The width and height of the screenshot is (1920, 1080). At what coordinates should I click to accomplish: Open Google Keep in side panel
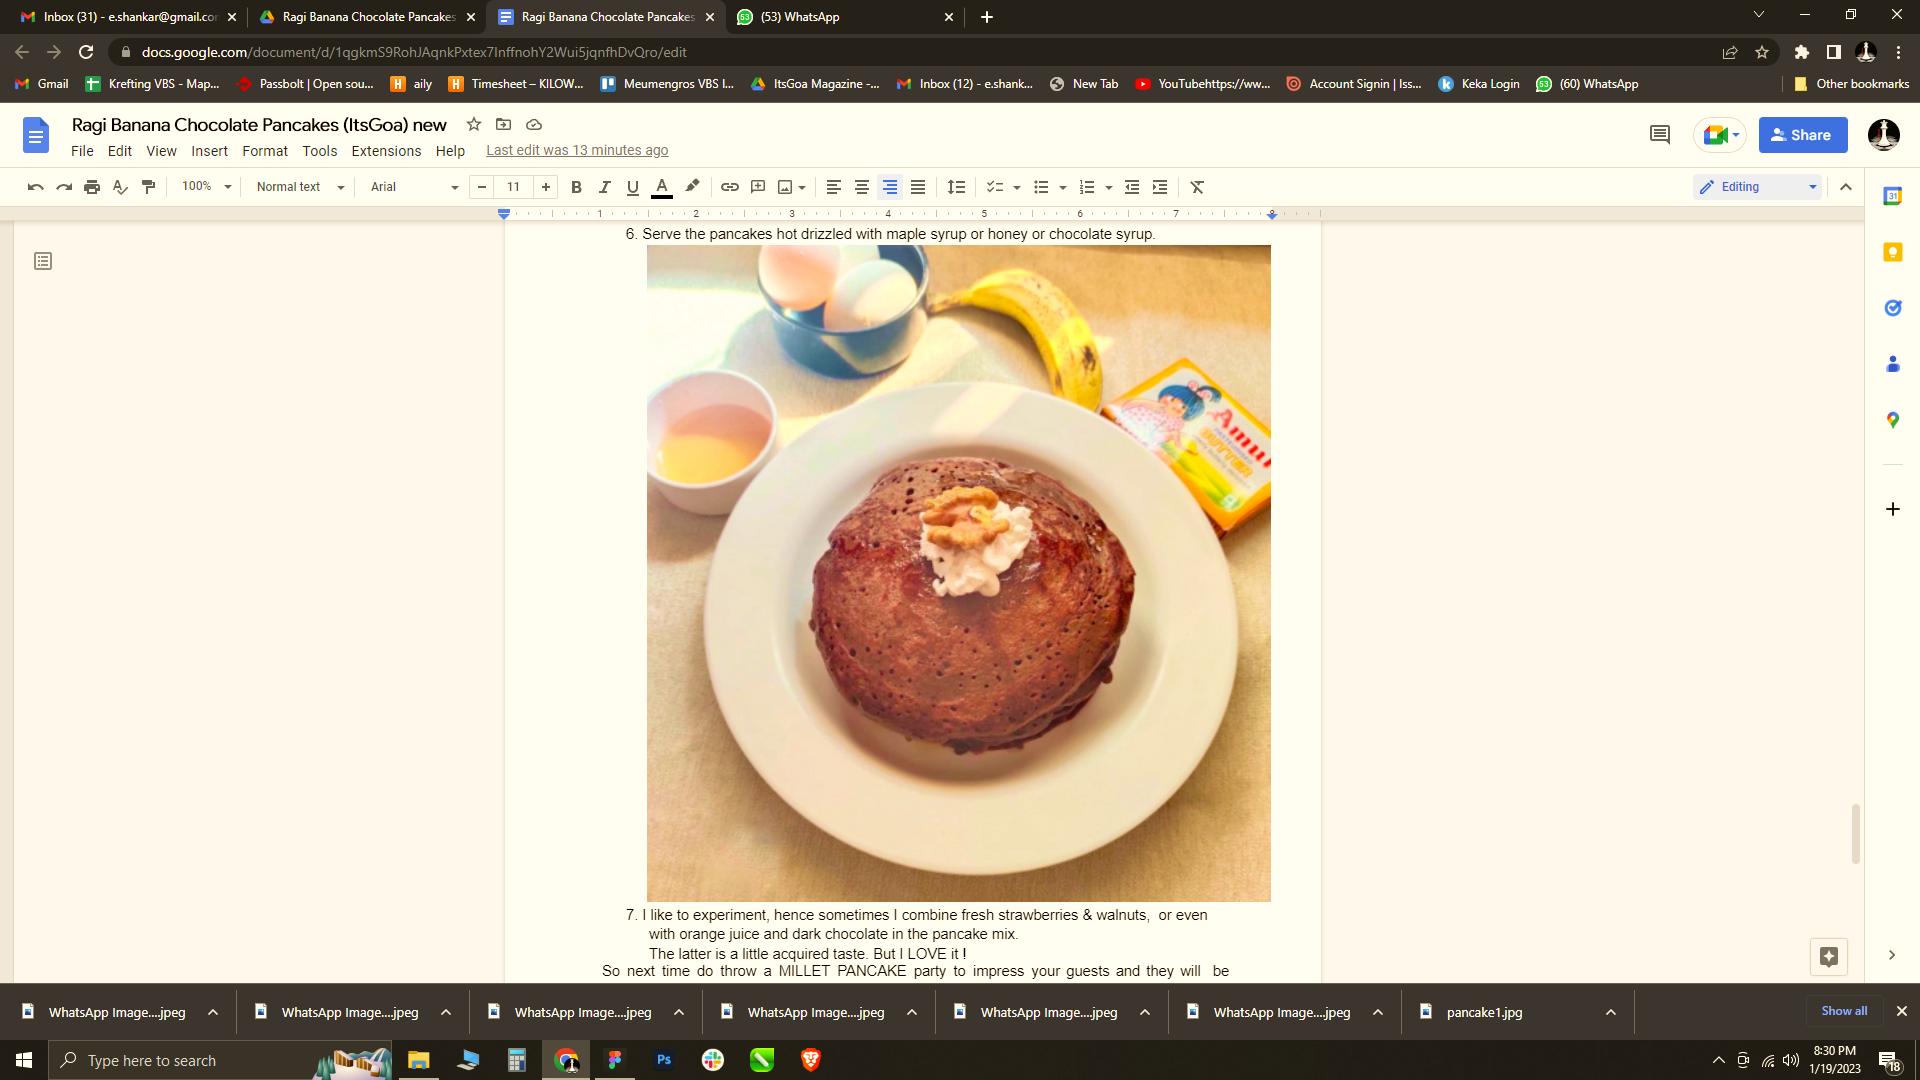tap(1892, 252)
